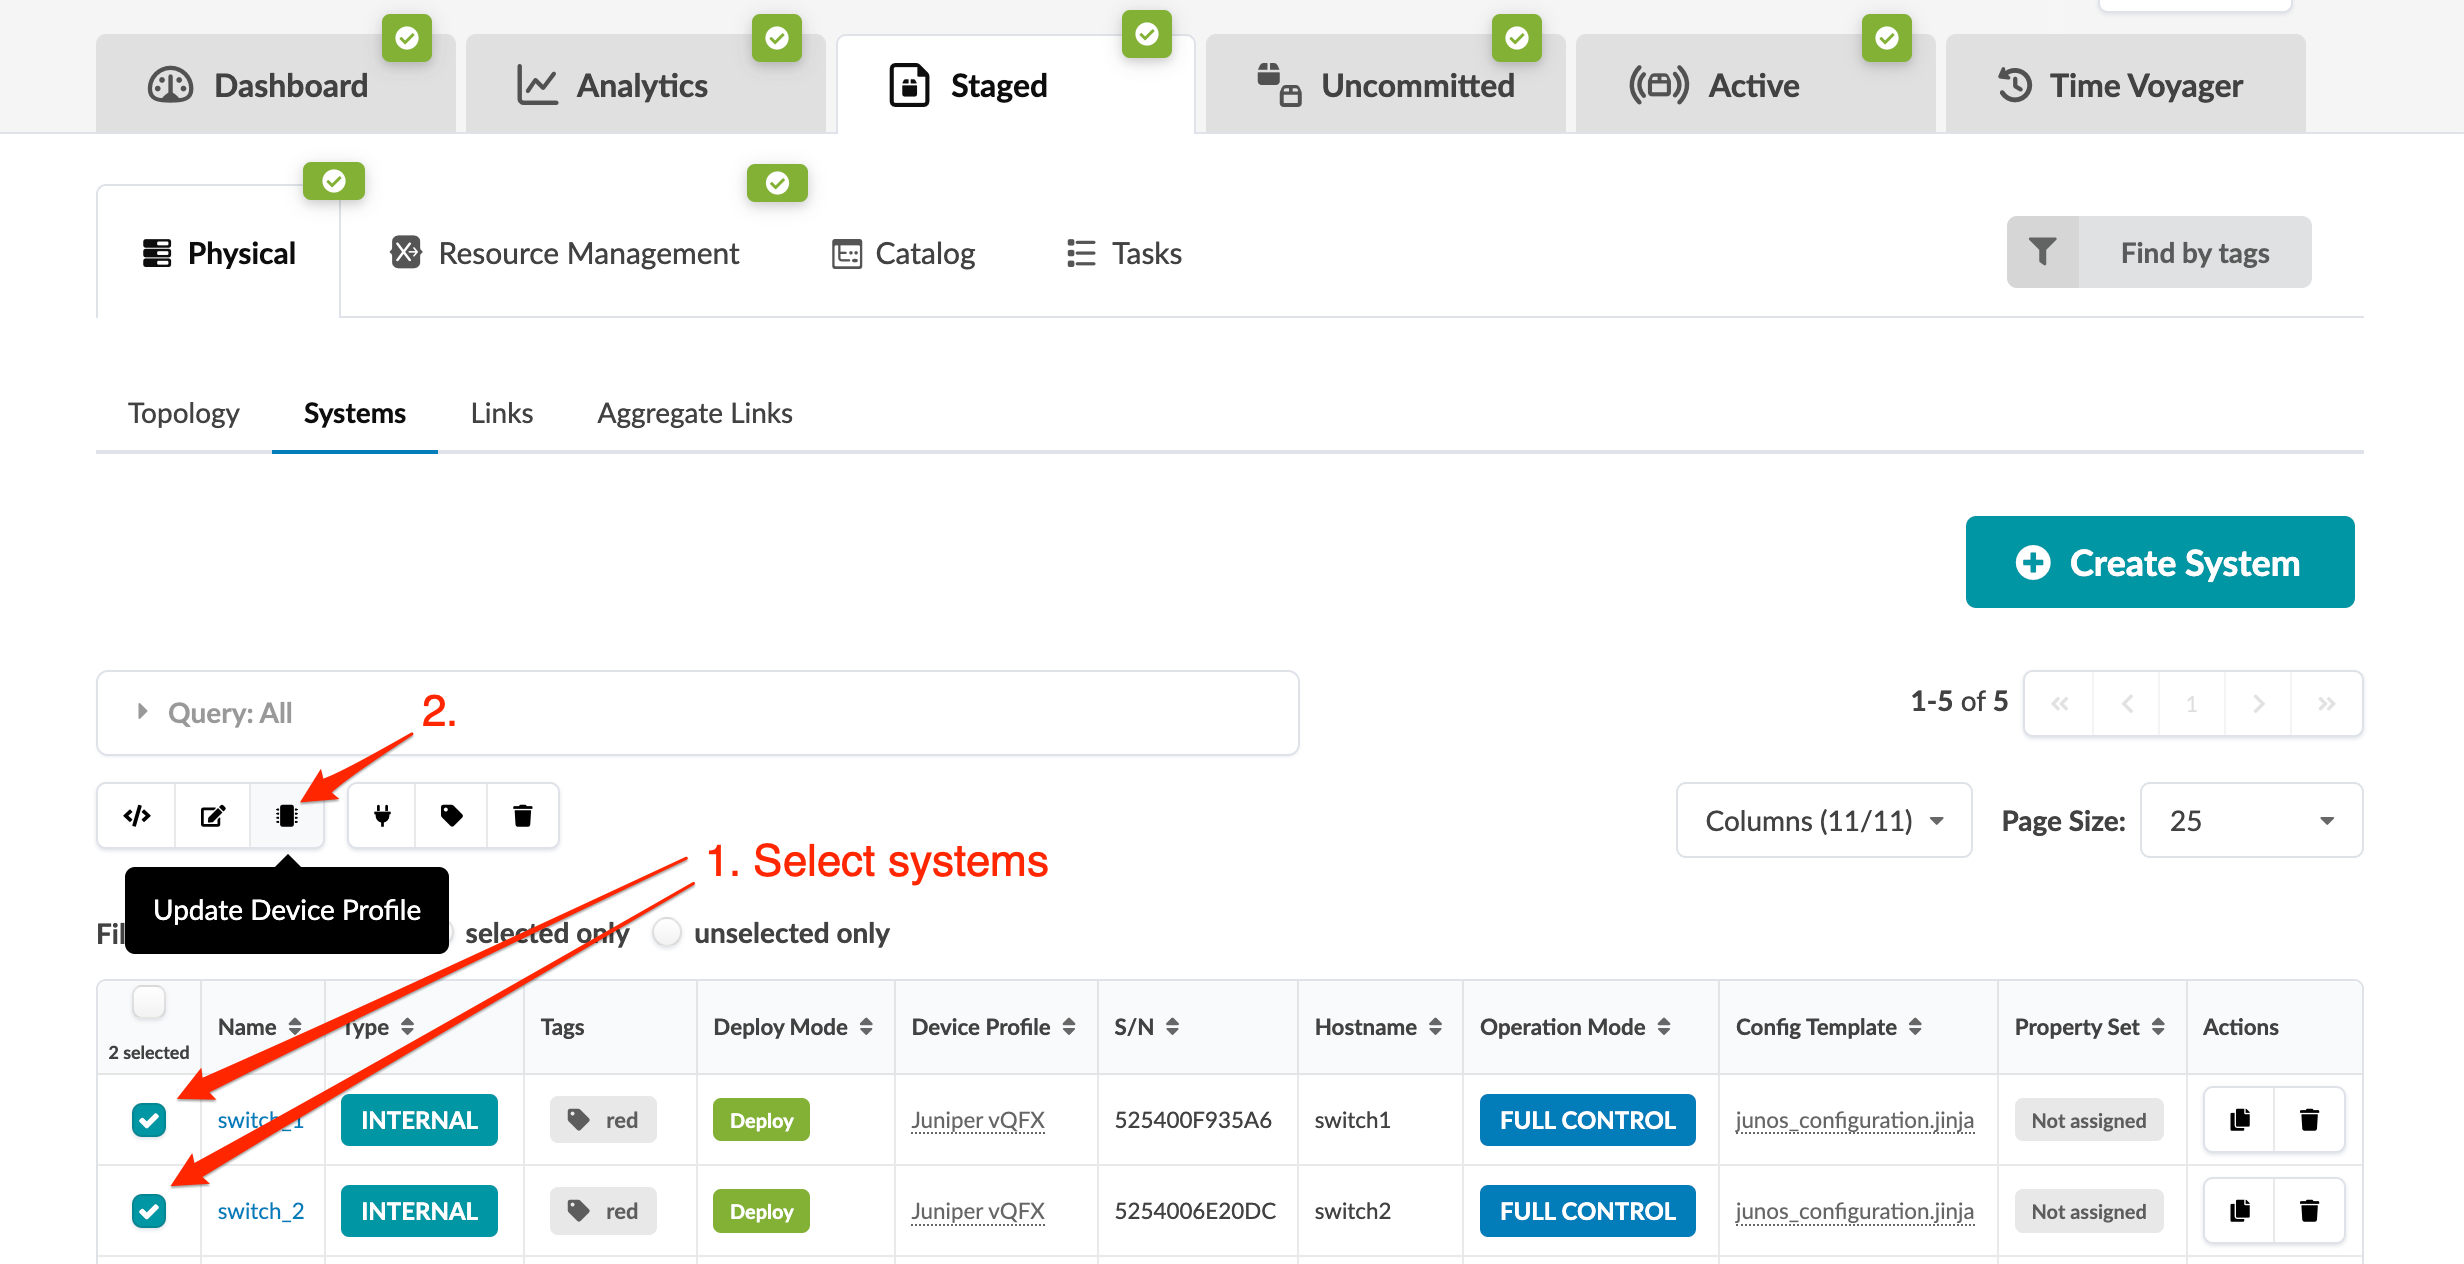Open the Aggregate Links tab
This screenshot has width=2464, height=1264.
pos(694,413)
